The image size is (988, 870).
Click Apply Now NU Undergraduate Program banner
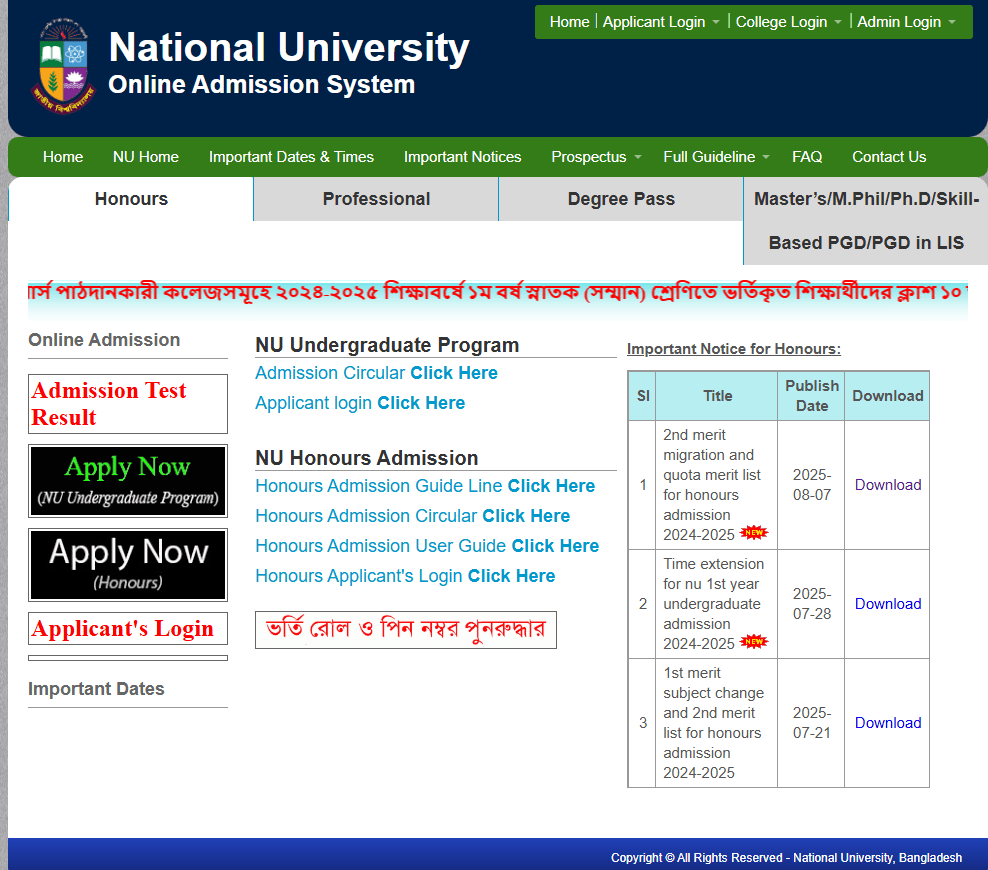[128, 481]
